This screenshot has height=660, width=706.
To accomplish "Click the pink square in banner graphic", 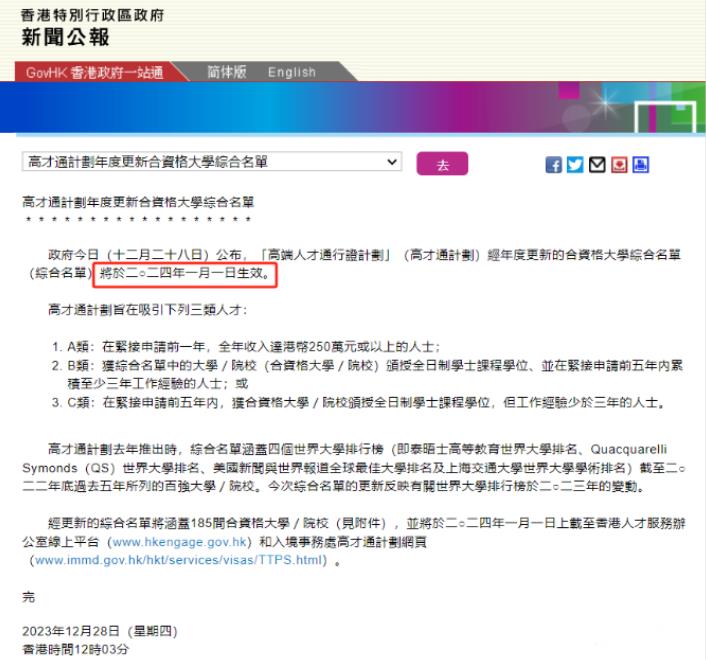I will point(569,91).
